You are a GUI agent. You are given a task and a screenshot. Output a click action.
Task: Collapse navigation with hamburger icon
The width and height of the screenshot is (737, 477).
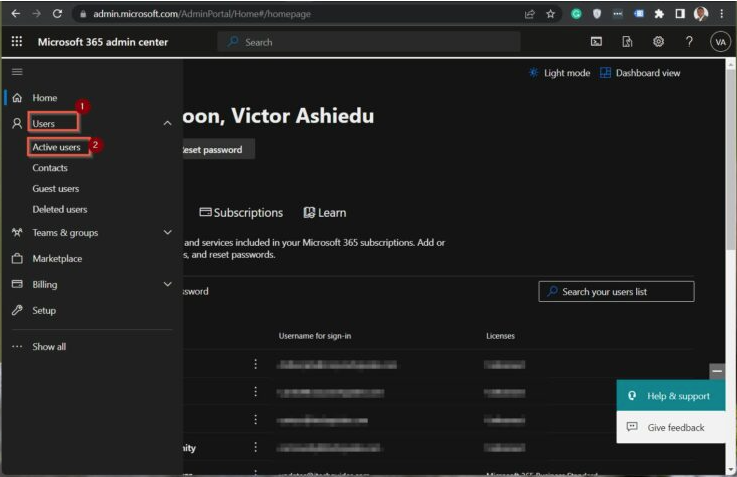[17, 71]
